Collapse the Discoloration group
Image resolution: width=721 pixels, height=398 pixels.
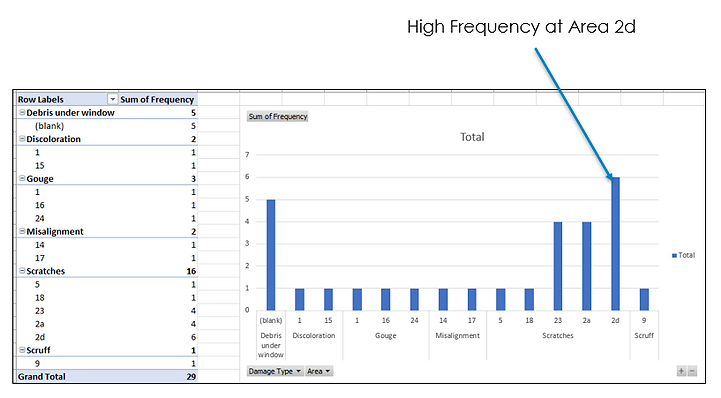point(22,138)
